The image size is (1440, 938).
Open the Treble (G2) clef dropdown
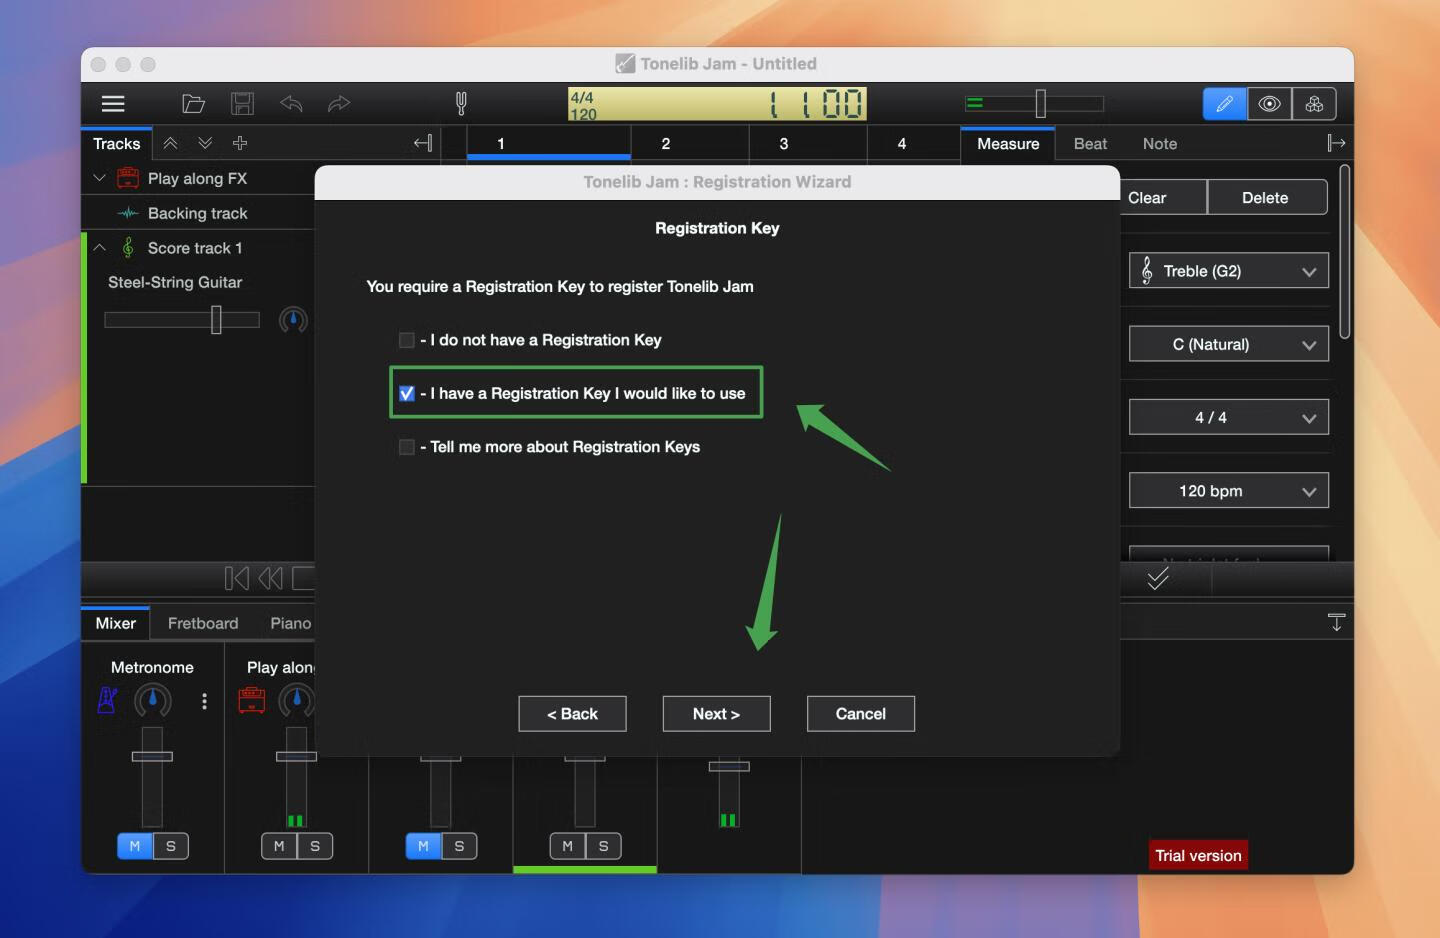(x=1229, y=271)
